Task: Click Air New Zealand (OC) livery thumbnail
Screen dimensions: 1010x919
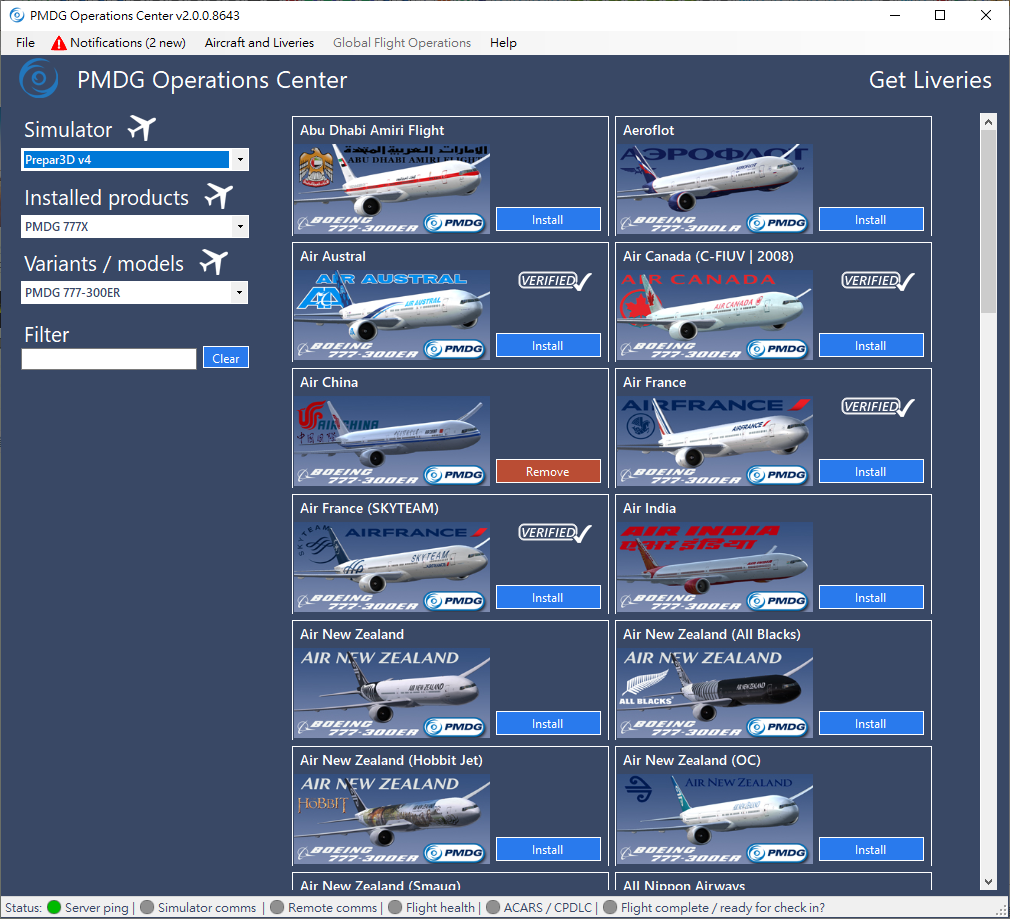Action: click(715, 819)
